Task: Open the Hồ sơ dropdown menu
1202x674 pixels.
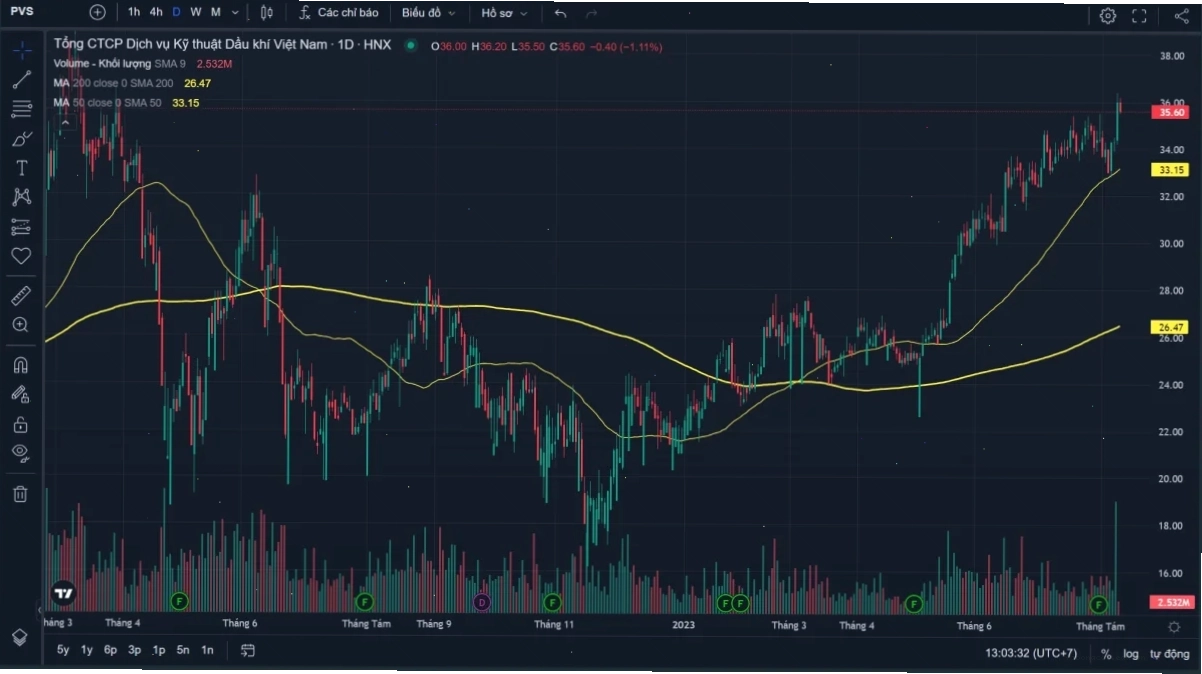Action: tap(503, 13)
